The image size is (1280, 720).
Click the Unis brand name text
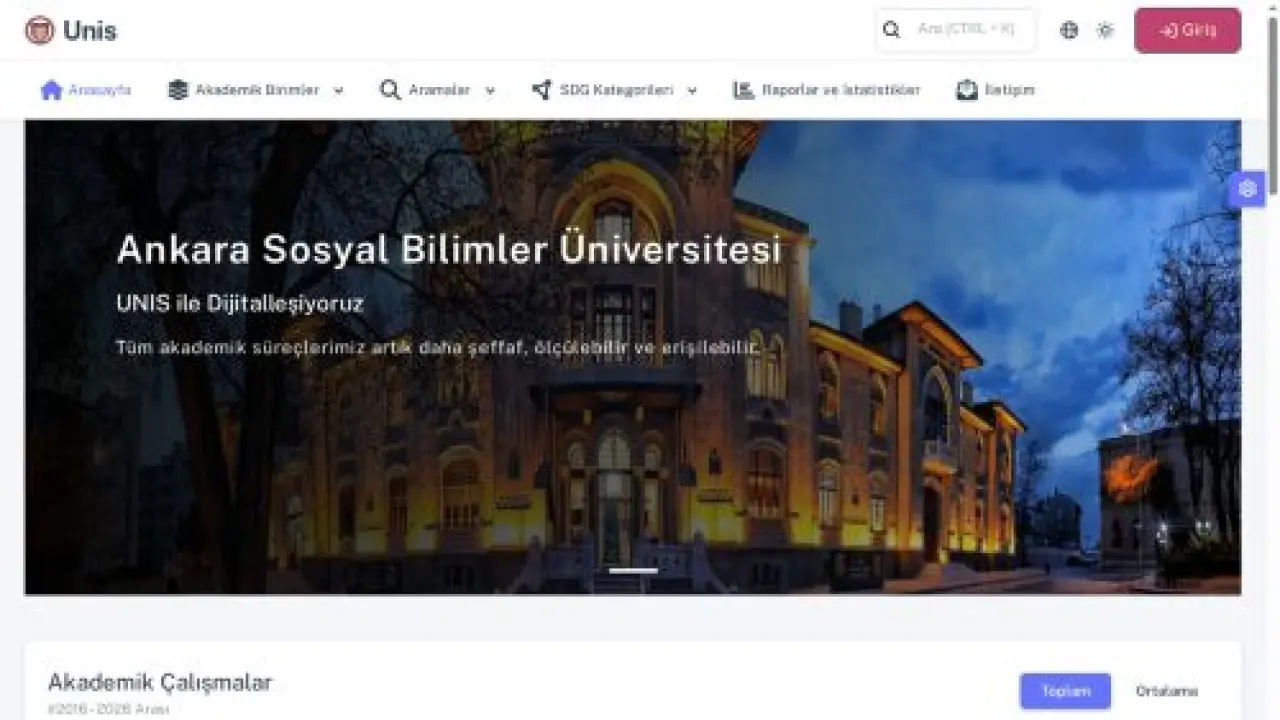coord(90,31)
